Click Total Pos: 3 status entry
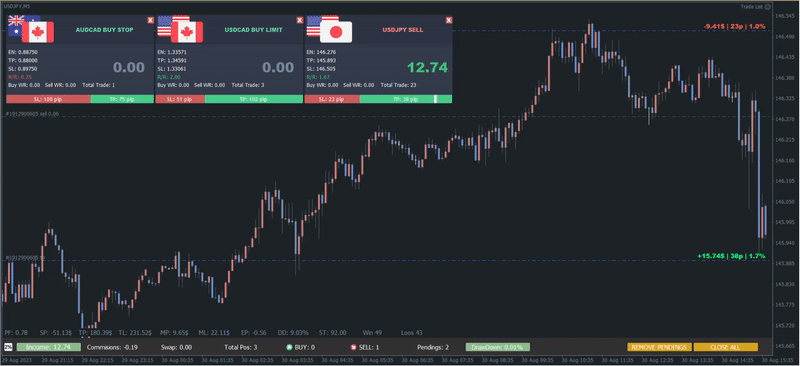Screen dimensions: 800x366 [x=241, y=348]
